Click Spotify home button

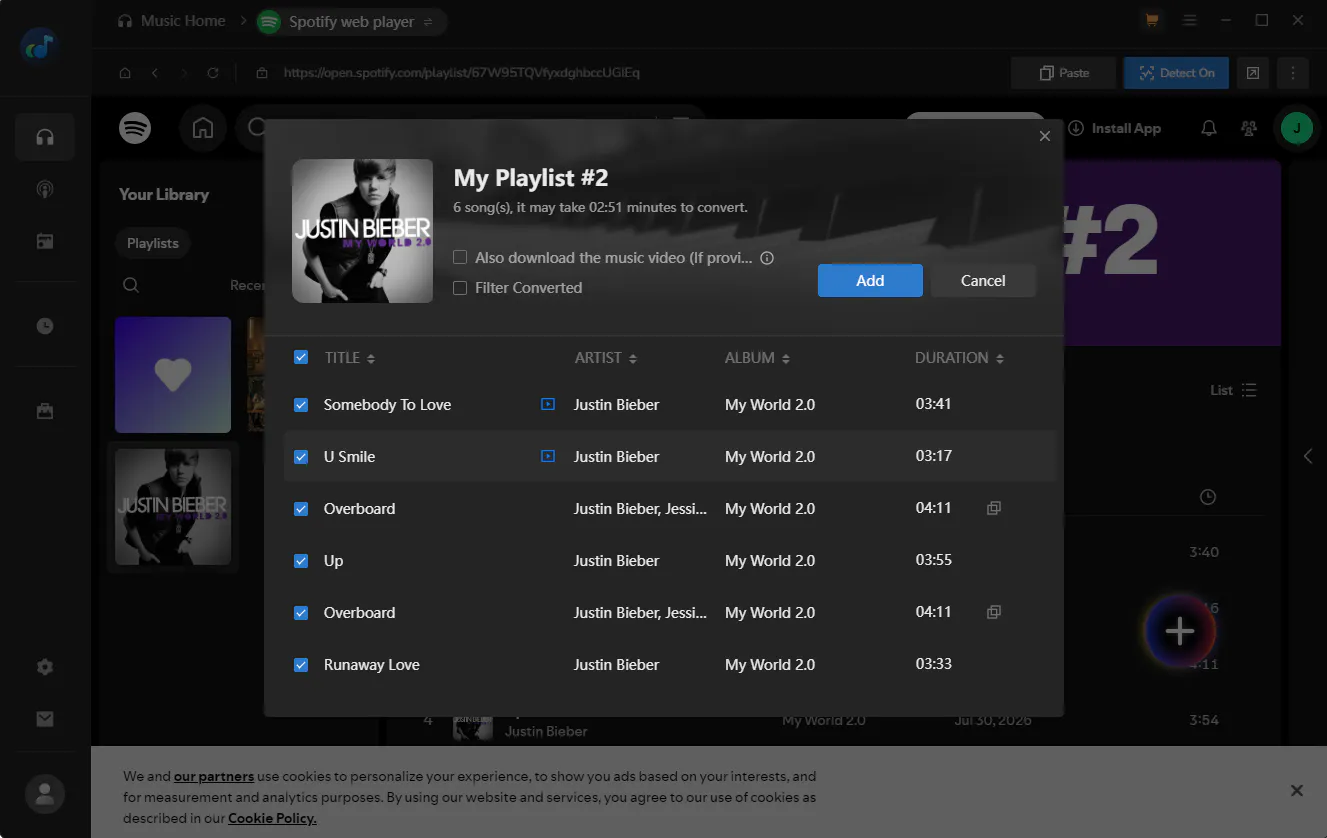pyautogui.click(x=203, y=128)
